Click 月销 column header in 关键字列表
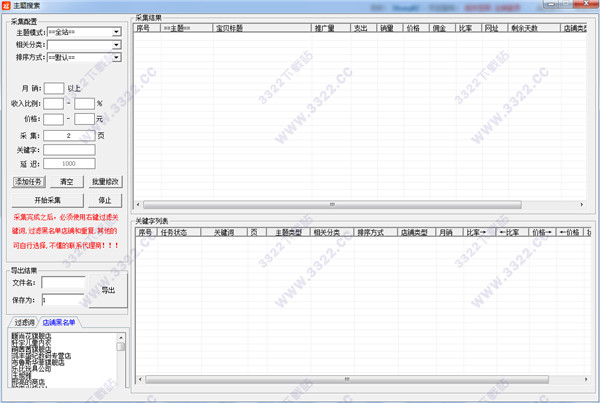This screenshot has width=600, height=403. pyautogui.click(x=450, y=232)
